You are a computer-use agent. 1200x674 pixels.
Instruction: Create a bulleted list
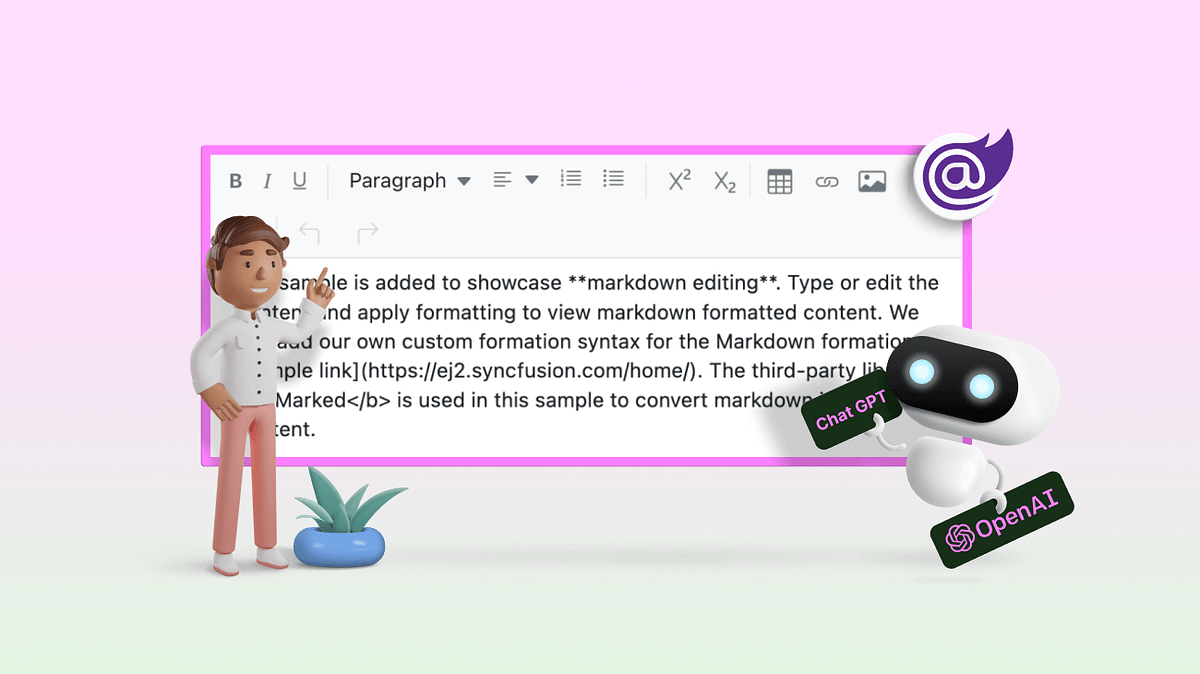click(x=613, y=180)
